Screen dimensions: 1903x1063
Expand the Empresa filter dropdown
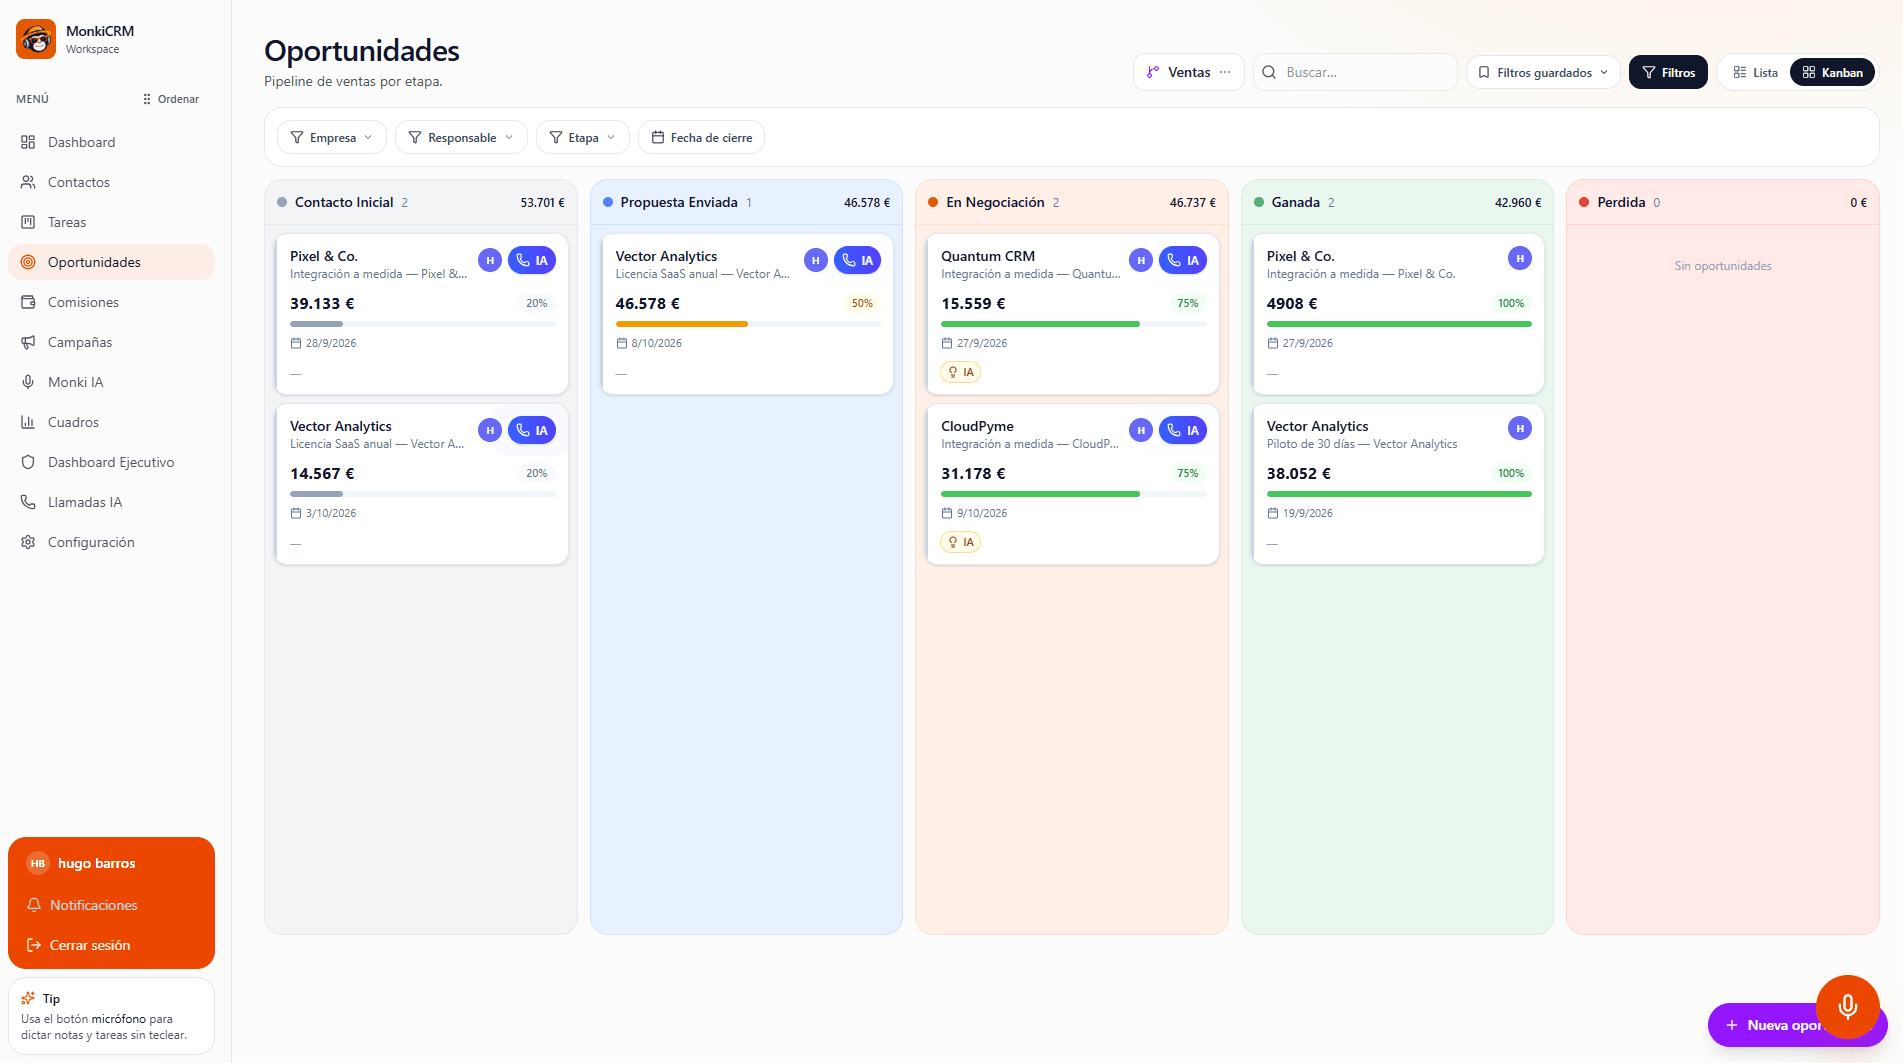(331, 138)
